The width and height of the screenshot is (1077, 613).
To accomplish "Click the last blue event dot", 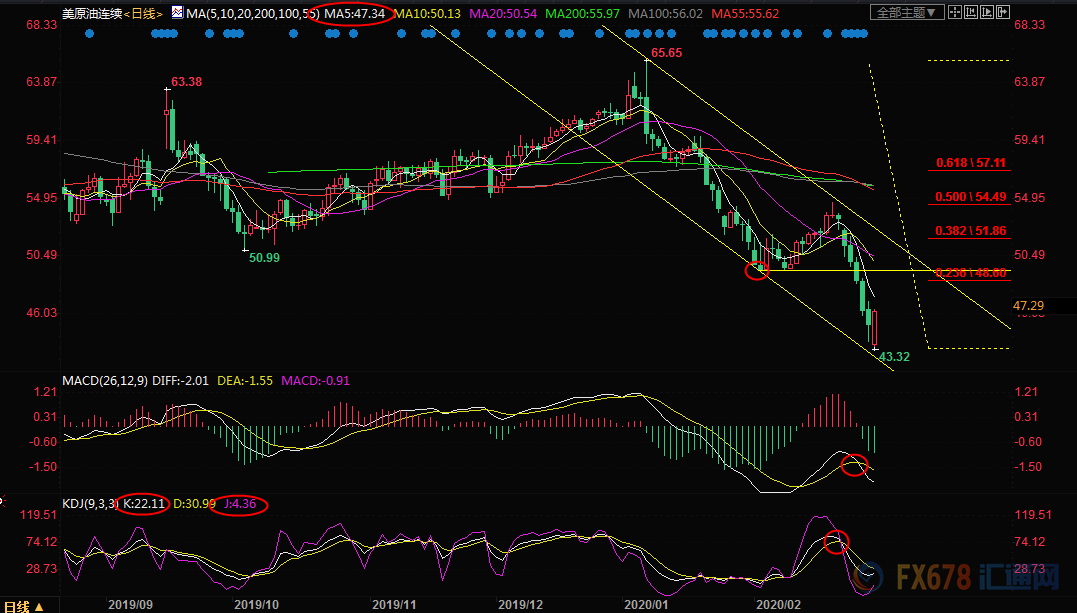I will pos(863,34).
